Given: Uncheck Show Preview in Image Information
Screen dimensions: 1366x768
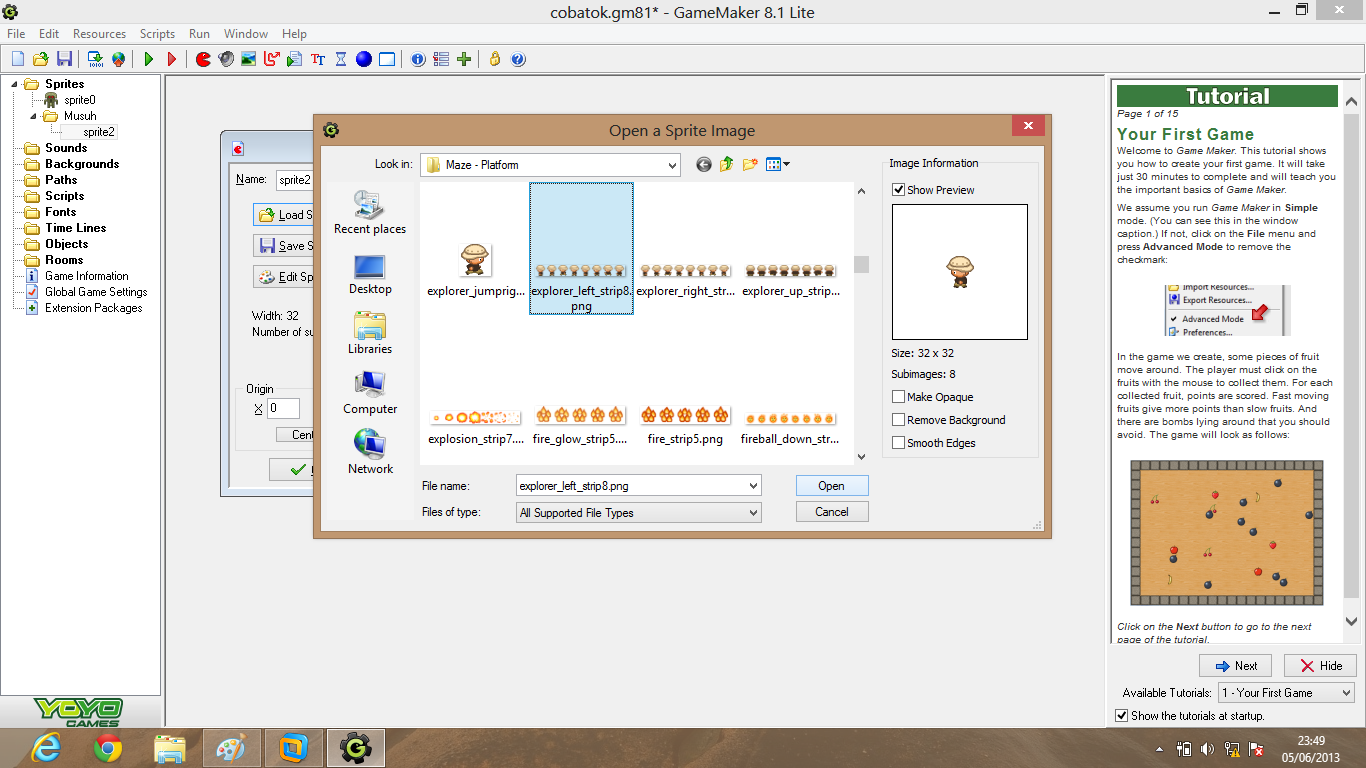Looking at the screenshot, I should click(x=897, y=189).
